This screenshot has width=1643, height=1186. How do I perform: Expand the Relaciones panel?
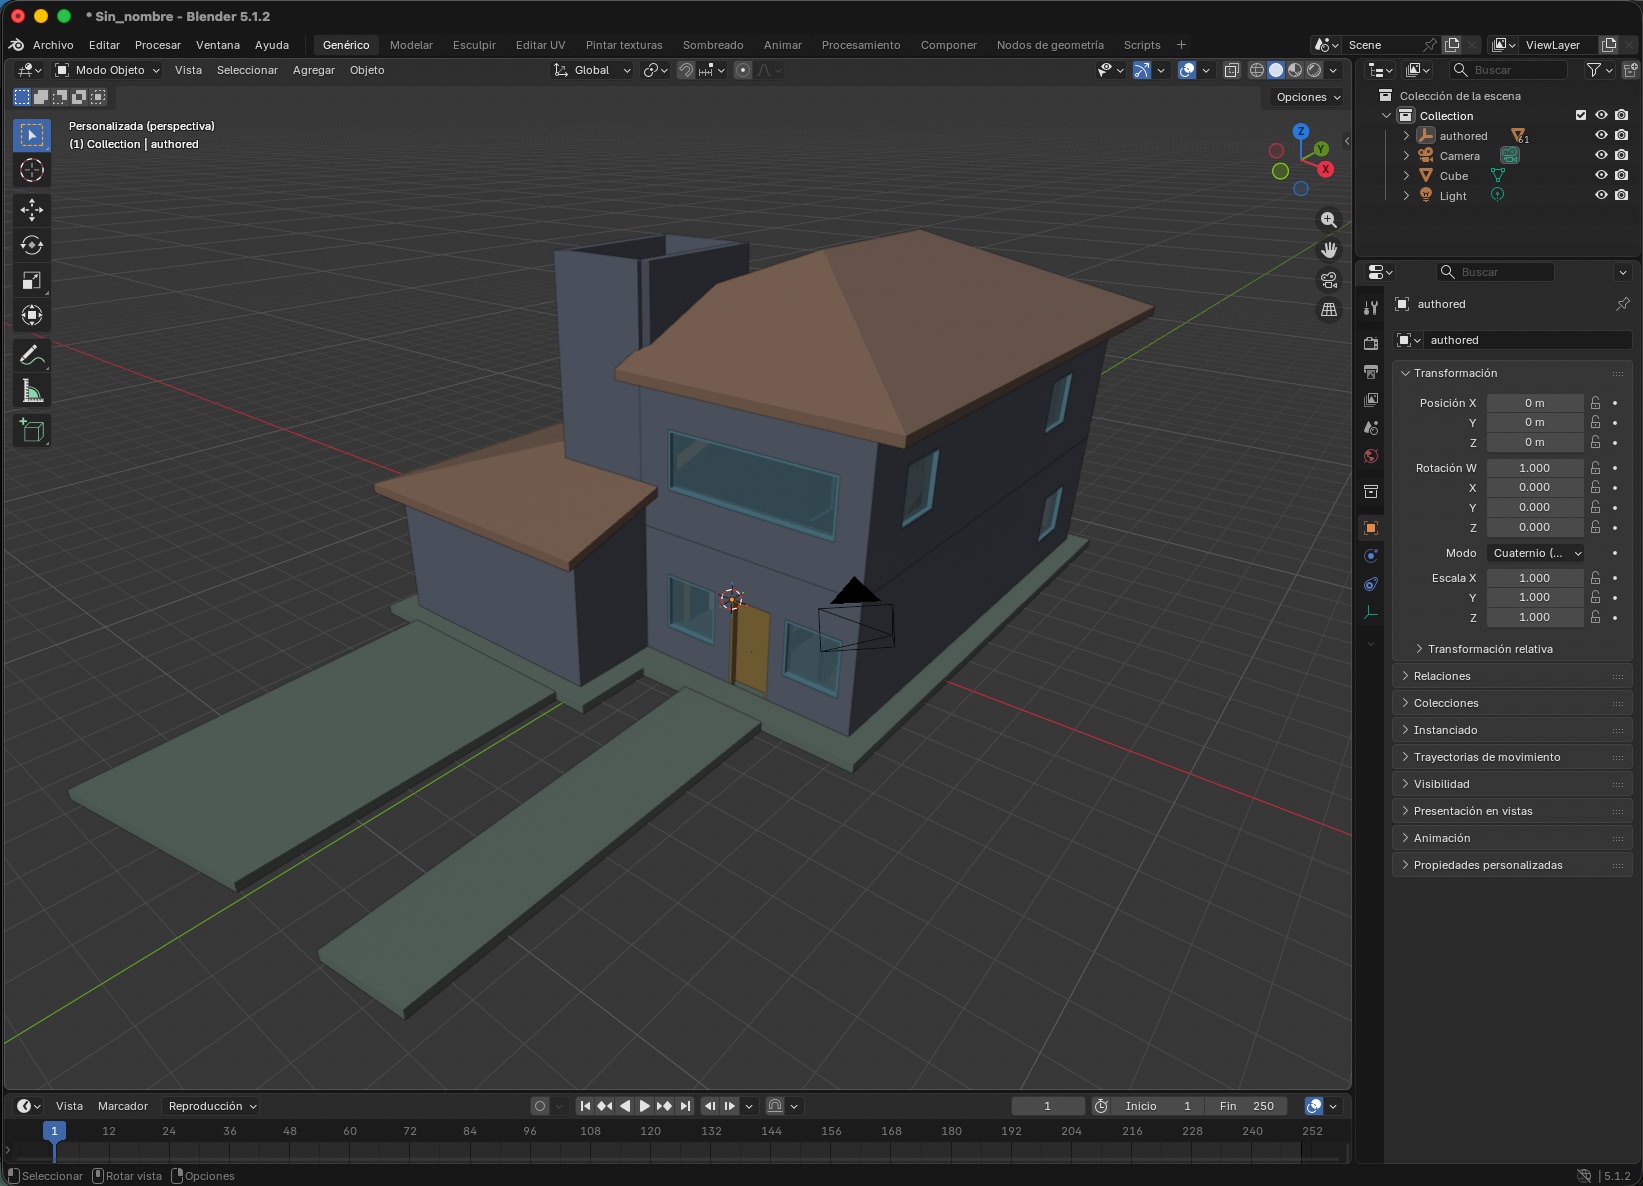click(x=1512, y=676)
